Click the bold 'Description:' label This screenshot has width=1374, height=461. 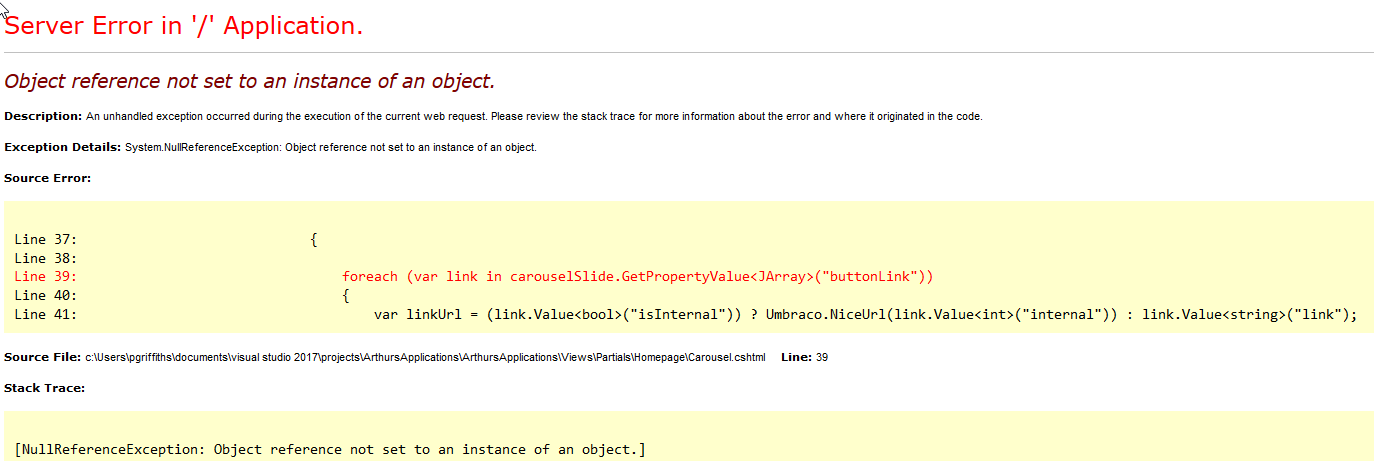click(43, 116)
